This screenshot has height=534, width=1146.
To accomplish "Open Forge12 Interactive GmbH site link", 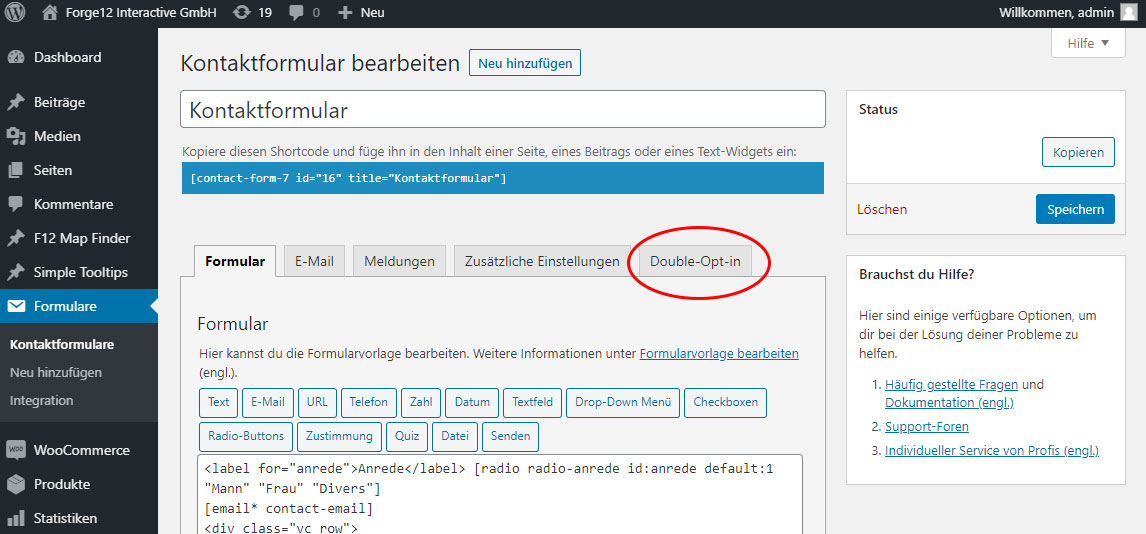I will click(129, 12).
